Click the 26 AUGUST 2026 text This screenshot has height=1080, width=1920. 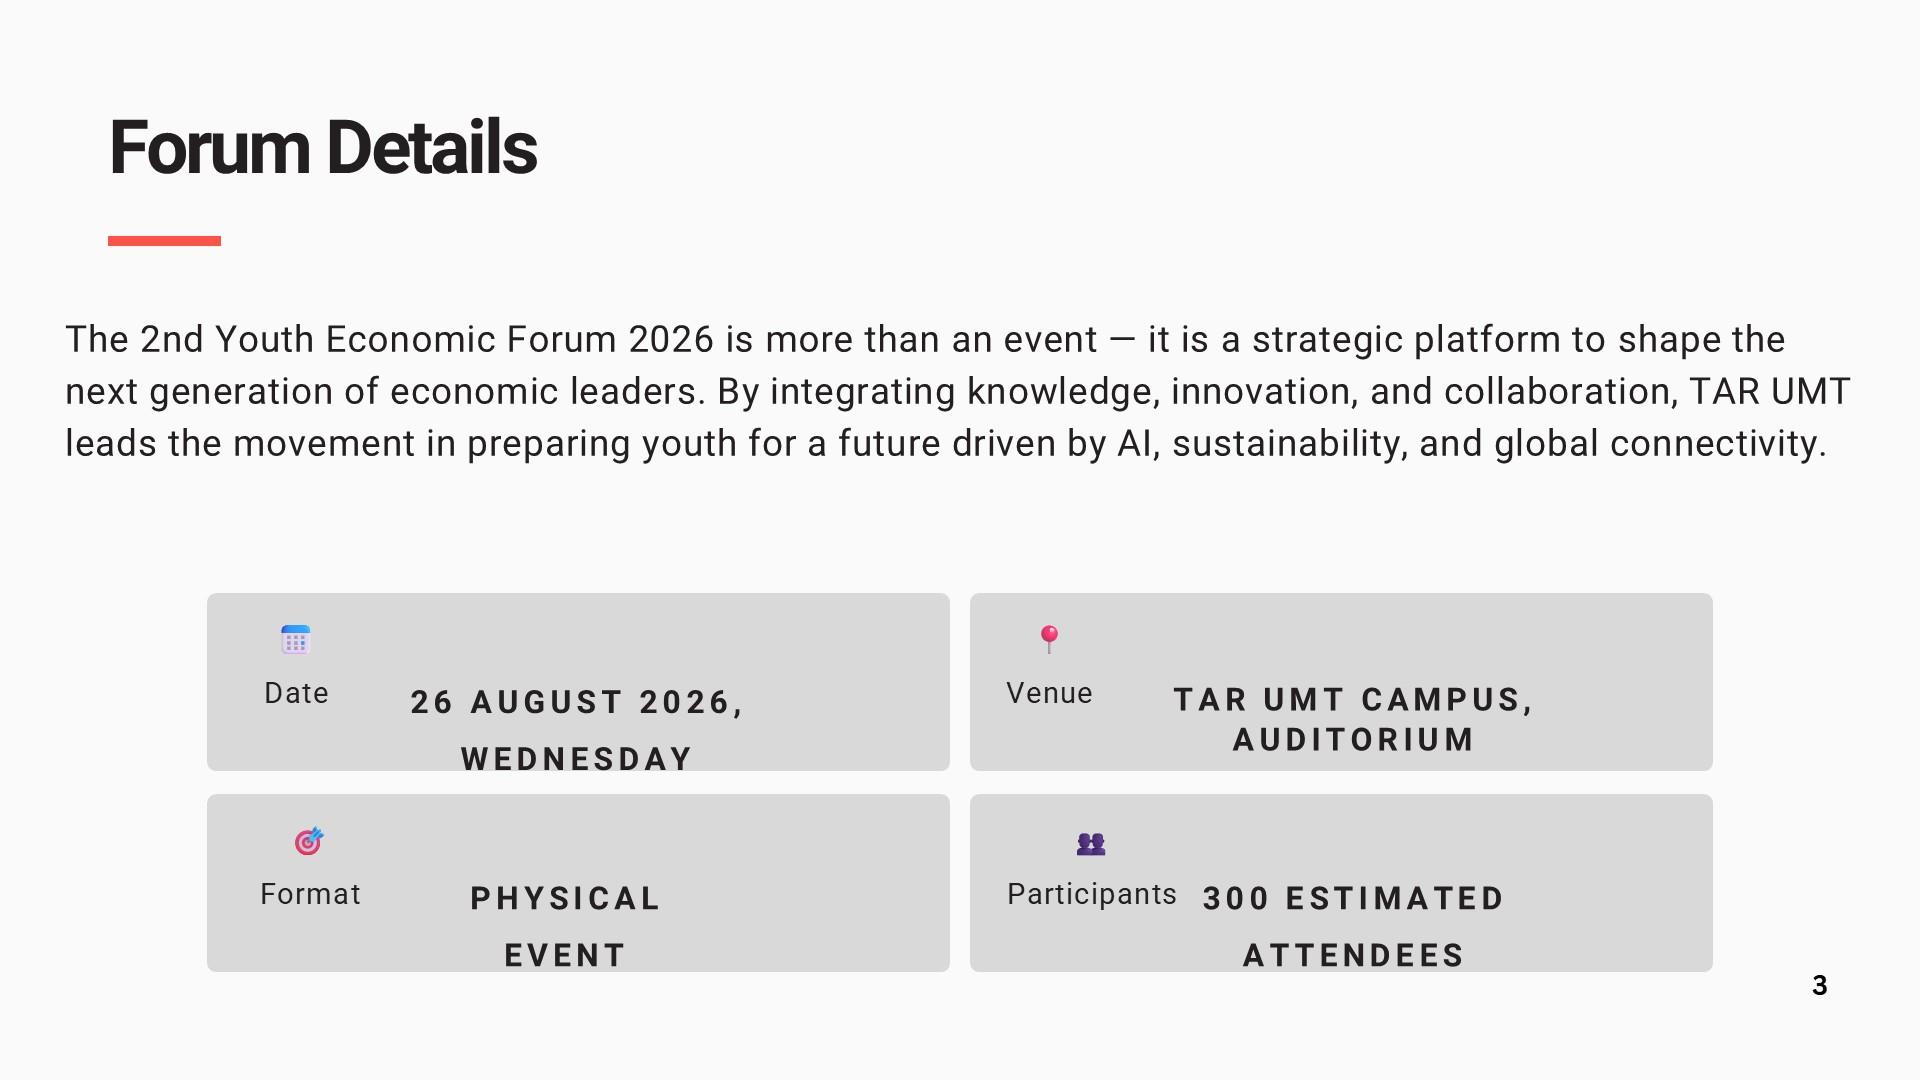coord(577,702)
